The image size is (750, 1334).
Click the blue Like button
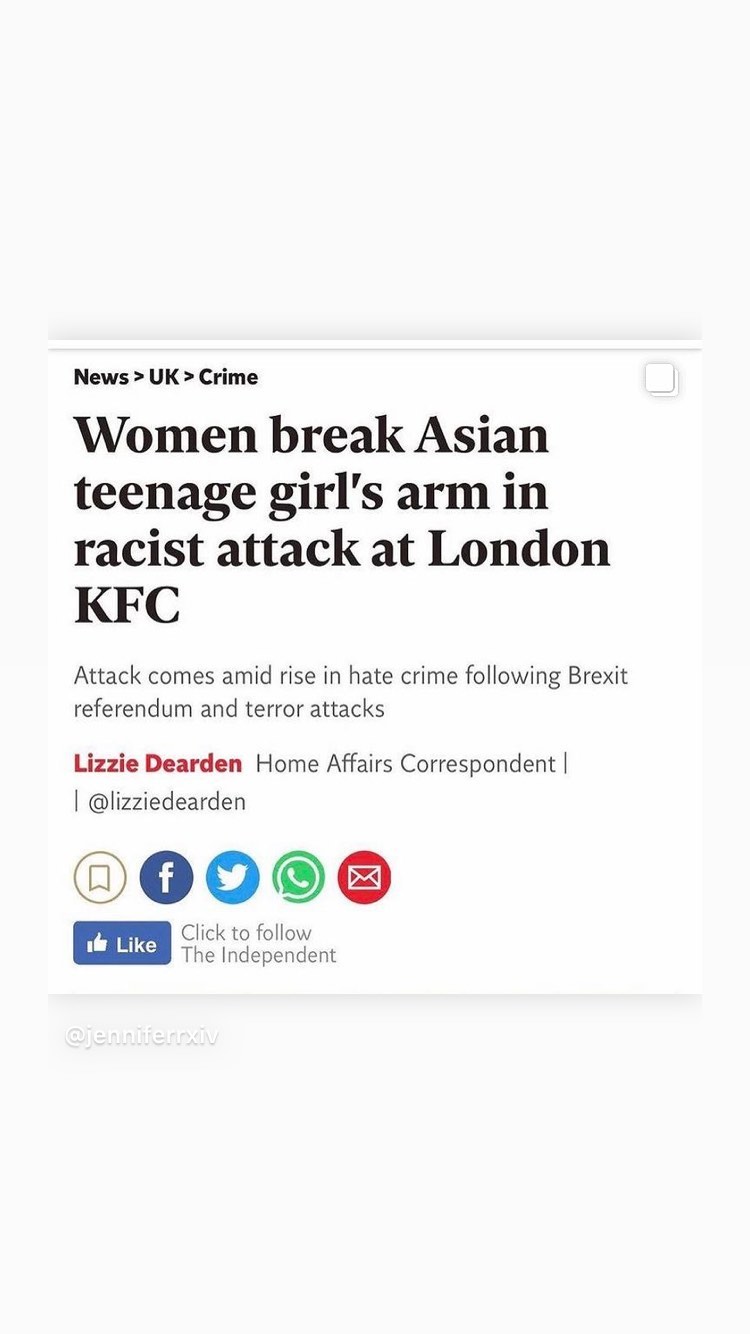[x=122, y=943]
